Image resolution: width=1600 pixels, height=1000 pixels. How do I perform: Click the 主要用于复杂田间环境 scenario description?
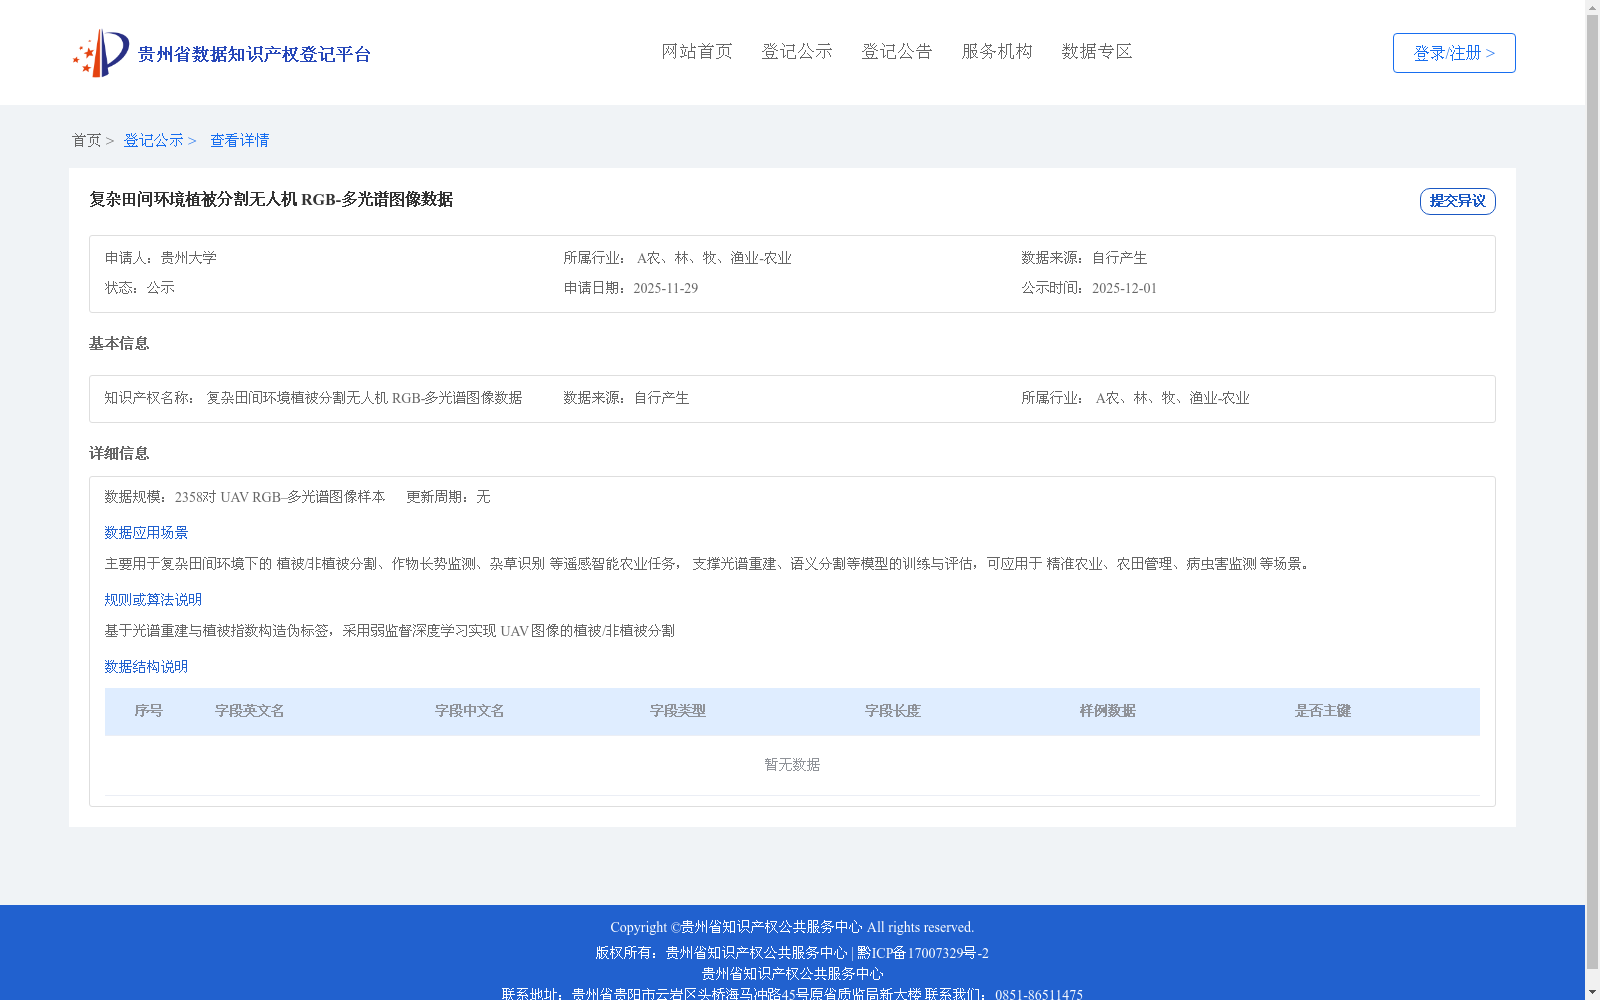(708, 564)
